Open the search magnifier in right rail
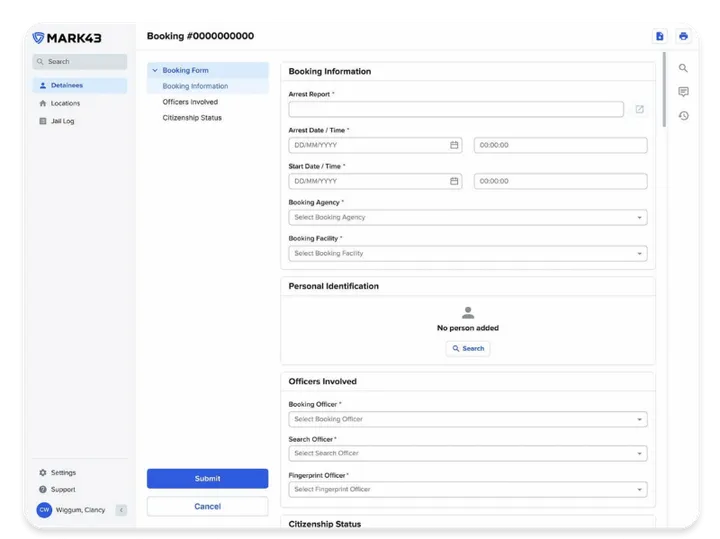The width and height of the screenshot is (720, 539). pyautogui.click(x=683, y=68)
